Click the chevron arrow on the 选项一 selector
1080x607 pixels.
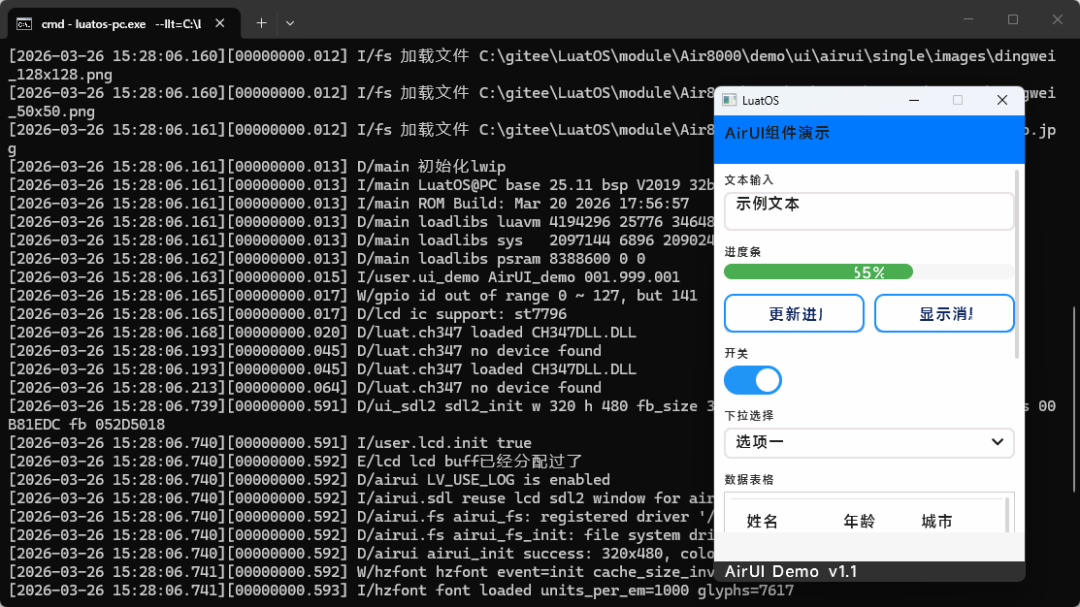(996, 442)
